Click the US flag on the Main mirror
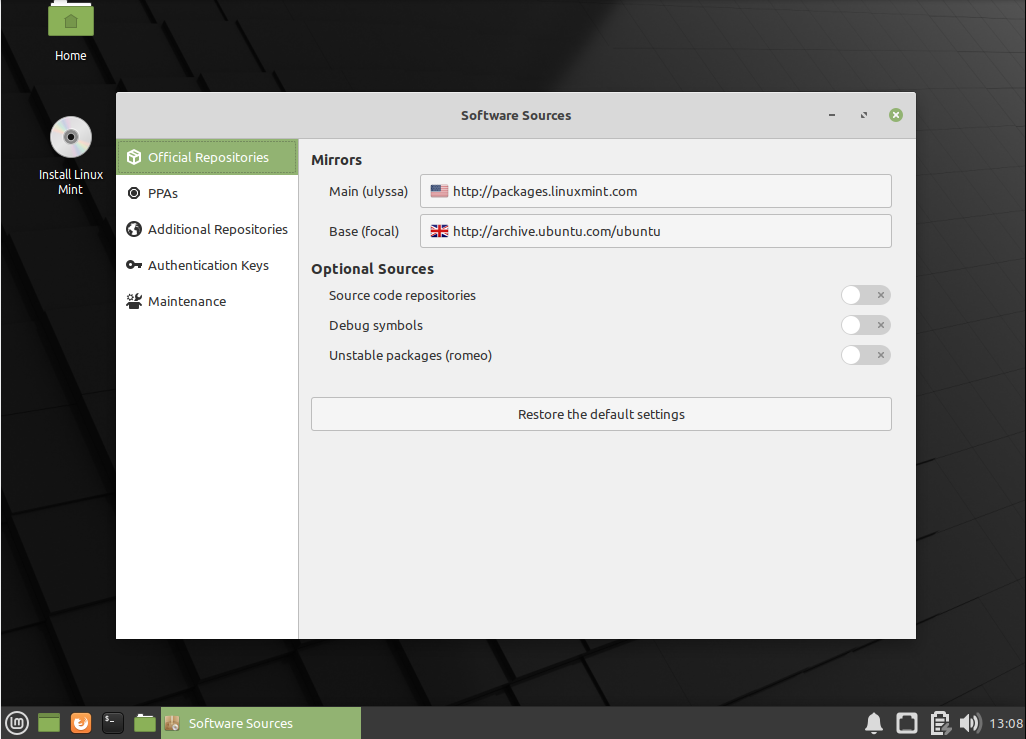Screen dimensions: 1026x739 click(439, 191)
